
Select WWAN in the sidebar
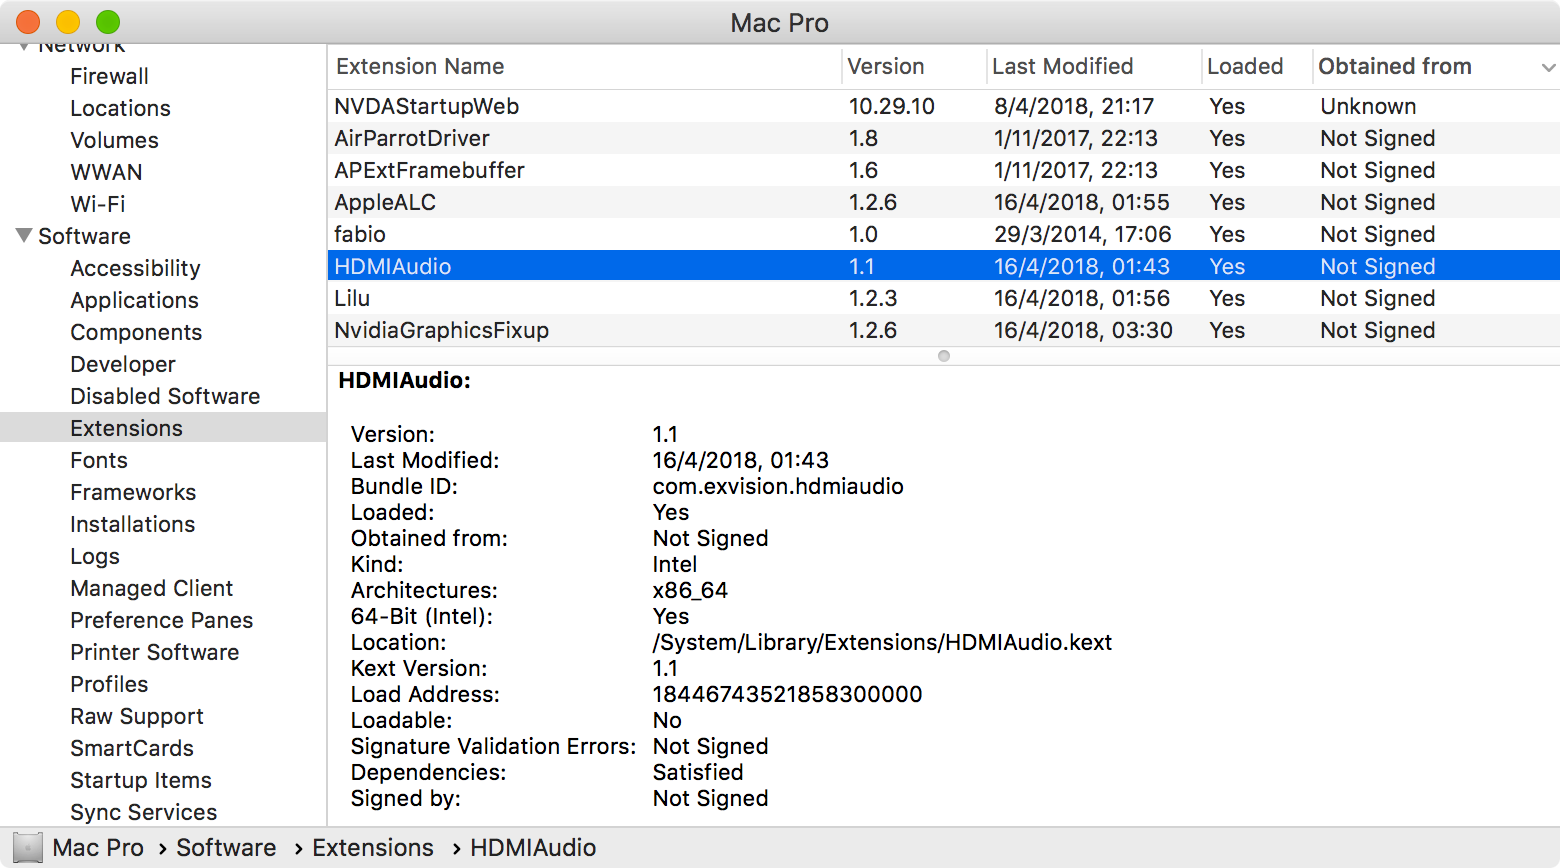pyautogui.click(x=106, y=172)
